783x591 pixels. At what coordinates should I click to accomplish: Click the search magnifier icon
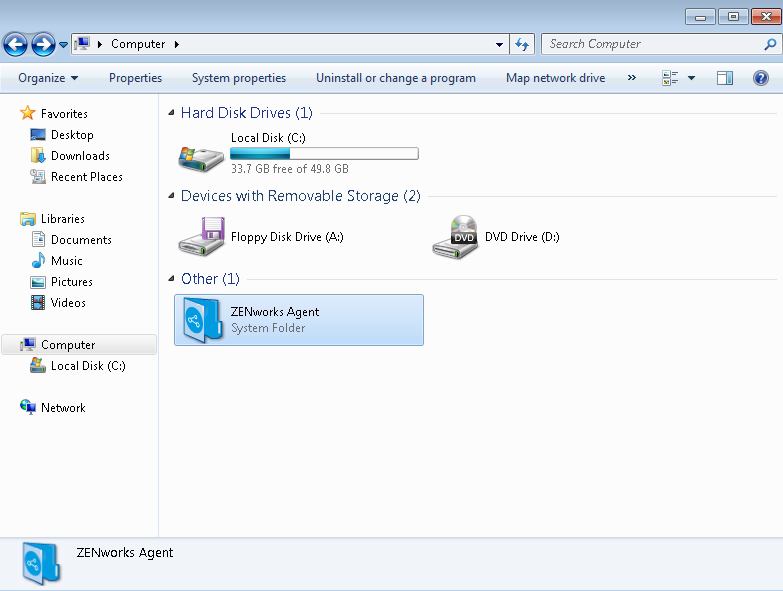click(x=770, y=44)
